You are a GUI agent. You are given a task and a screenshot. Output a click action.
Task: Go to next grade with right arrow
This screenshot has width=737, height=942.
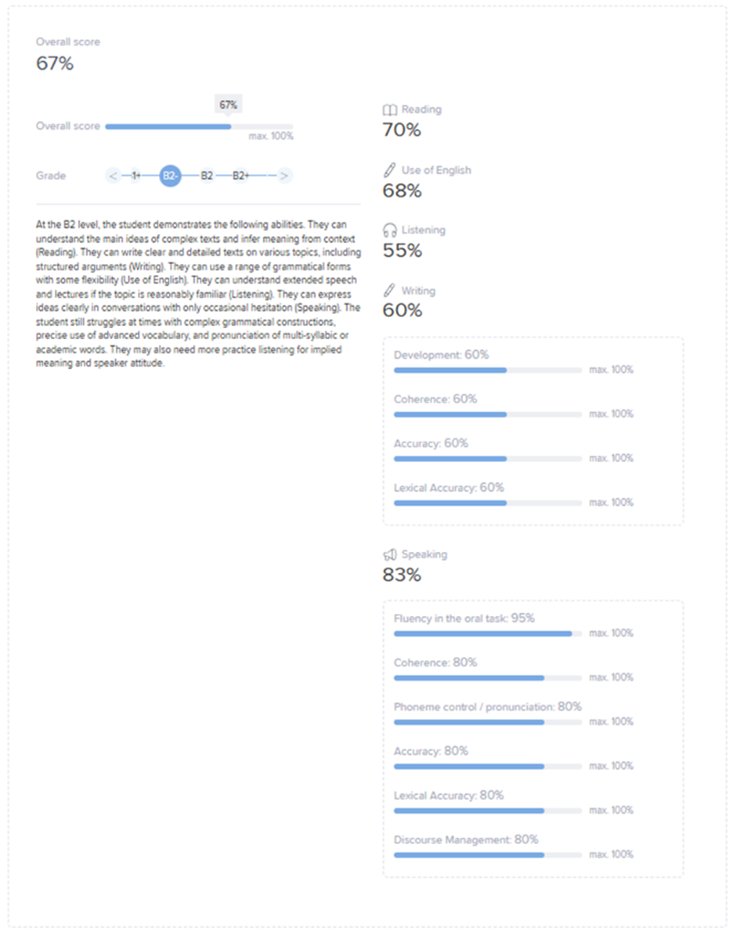pos(285,176)
